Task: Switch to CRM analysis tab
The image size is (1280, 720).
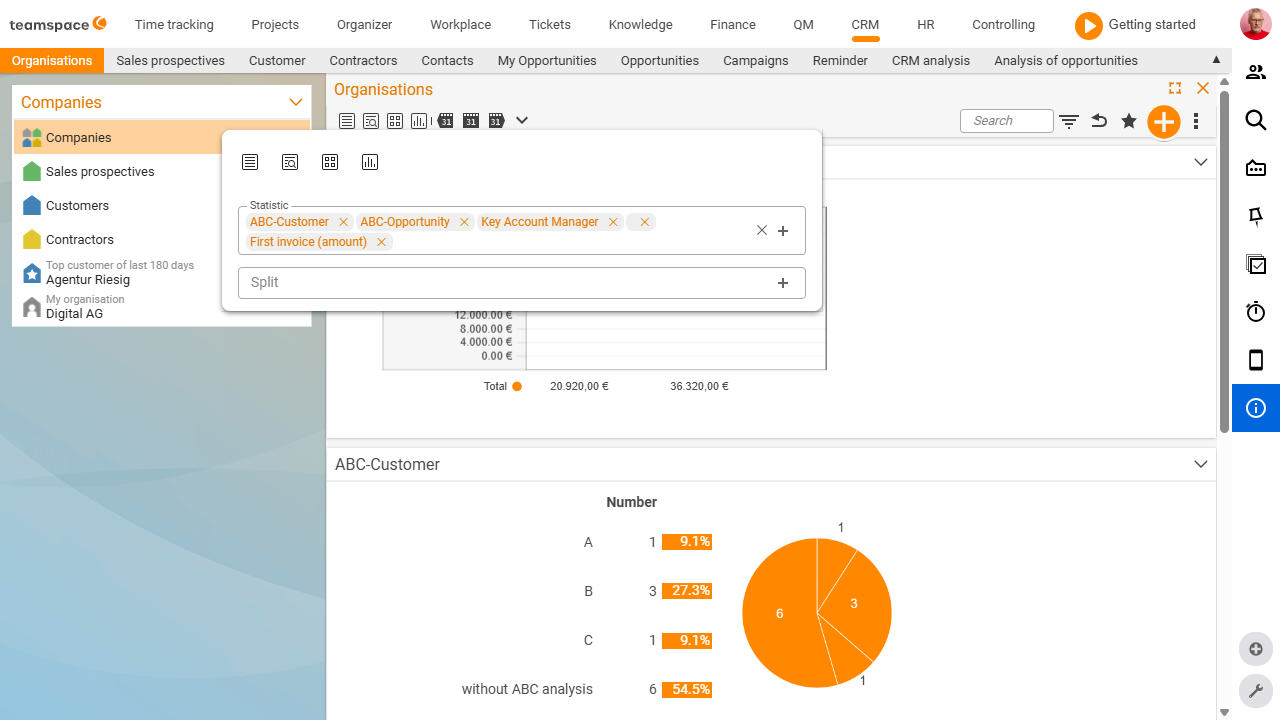Action: pos(931,61)
